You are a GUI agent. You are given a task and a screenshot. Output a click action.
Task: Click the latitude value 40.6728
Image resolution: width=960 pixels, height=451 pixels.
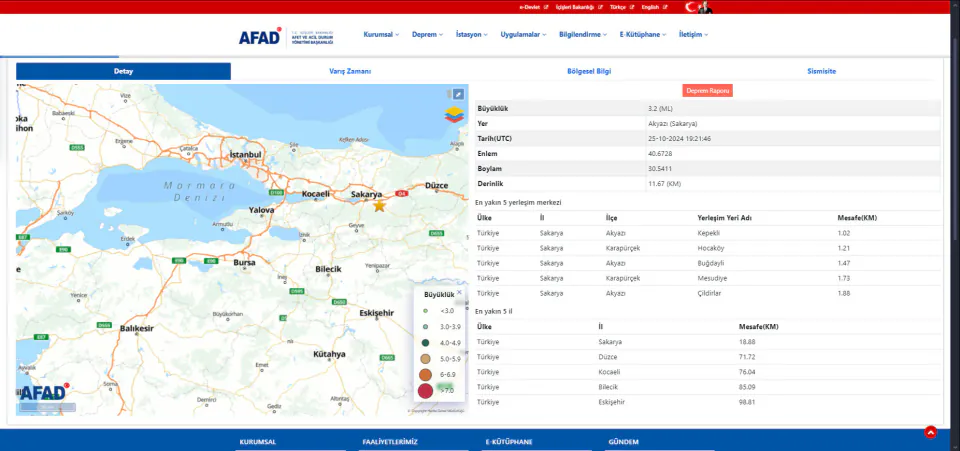[659, 154]
